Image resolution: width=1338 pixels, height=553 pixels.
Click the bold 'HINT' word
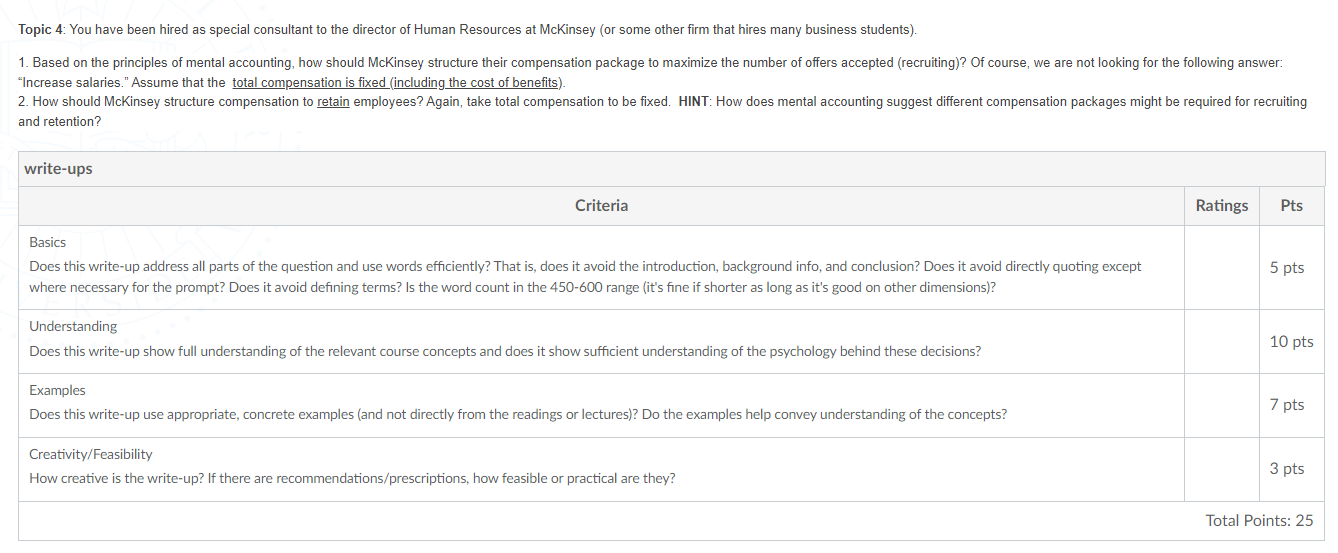click(x=694, y=102)
